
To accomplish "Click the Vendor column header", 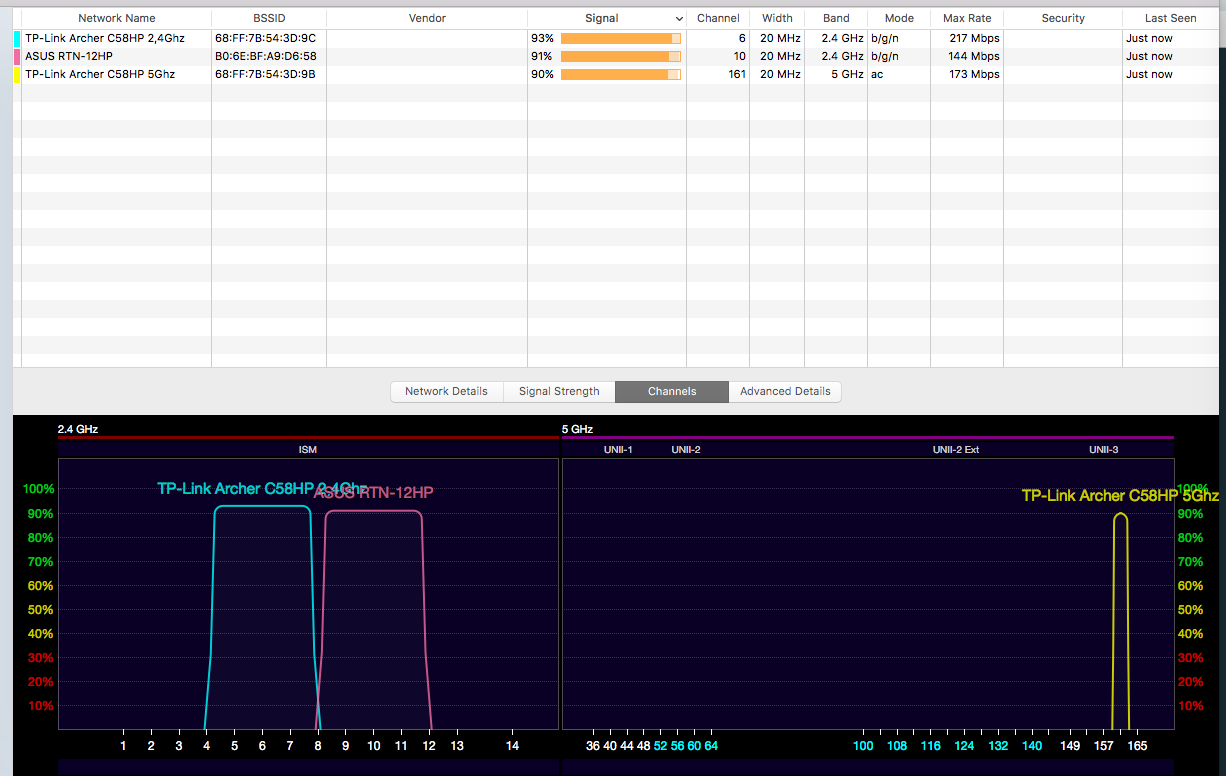I will (x=427, y=18).
